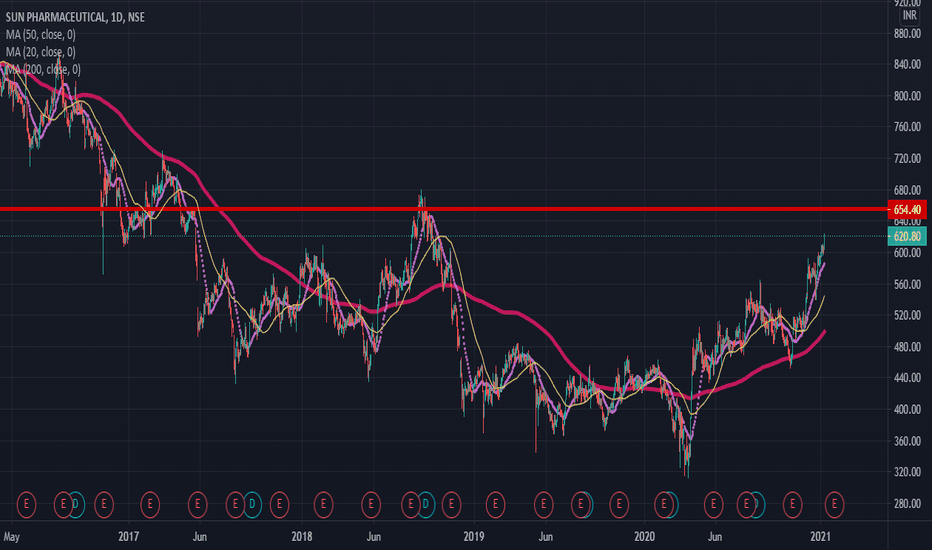Click the 2018 label on time axis

[302, 537]
